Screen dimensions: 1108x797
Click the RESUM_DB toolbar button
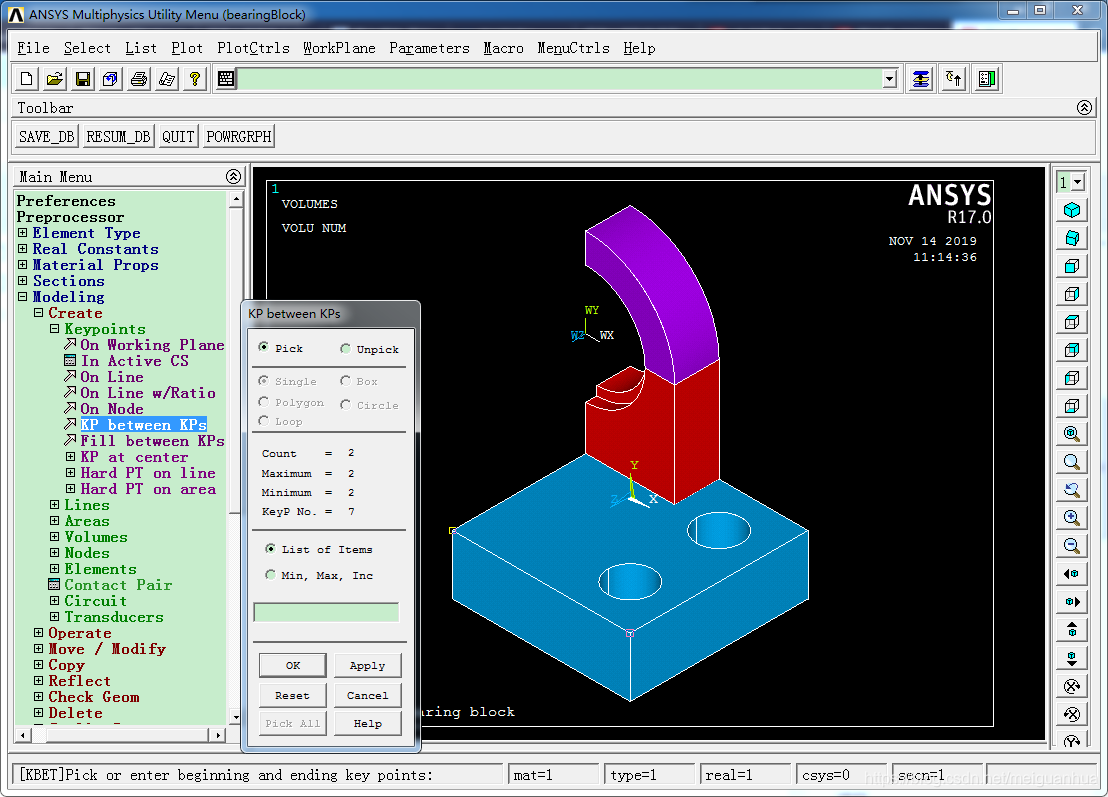[118, 136]
